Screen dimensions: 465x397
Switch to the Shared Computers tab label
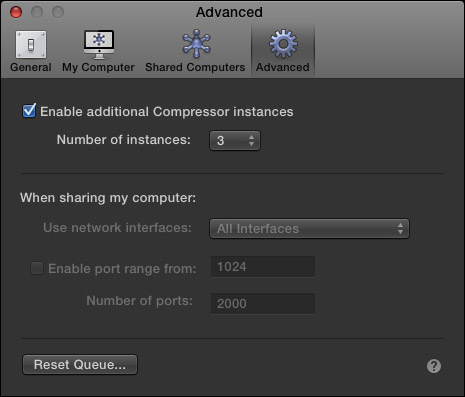[x=195, y=67]
